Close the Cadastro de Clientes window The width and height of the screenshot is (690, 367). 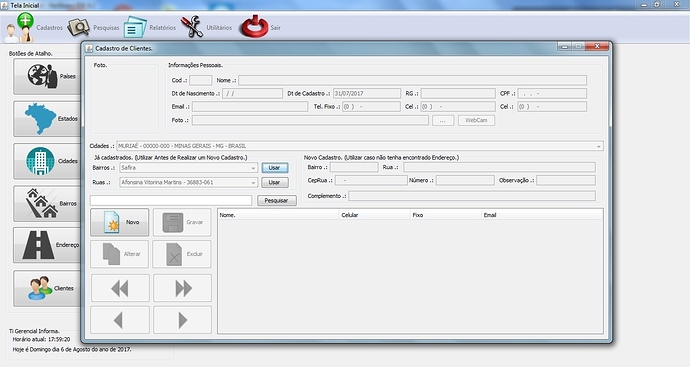tap(597, 46)
